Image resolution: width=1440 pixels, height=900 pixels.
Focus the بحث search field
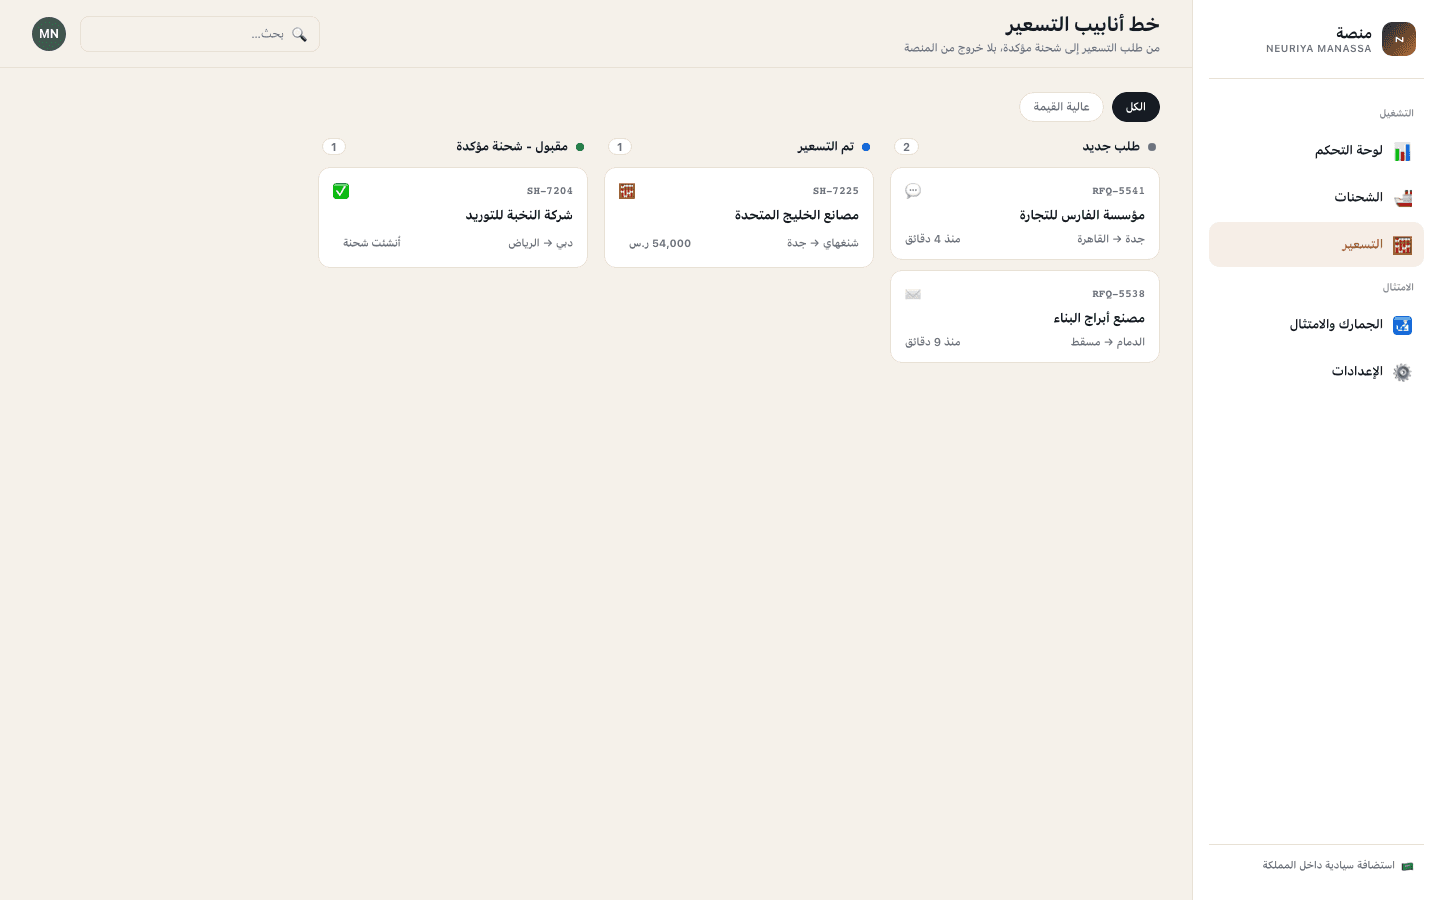click(x=200, y=34)
